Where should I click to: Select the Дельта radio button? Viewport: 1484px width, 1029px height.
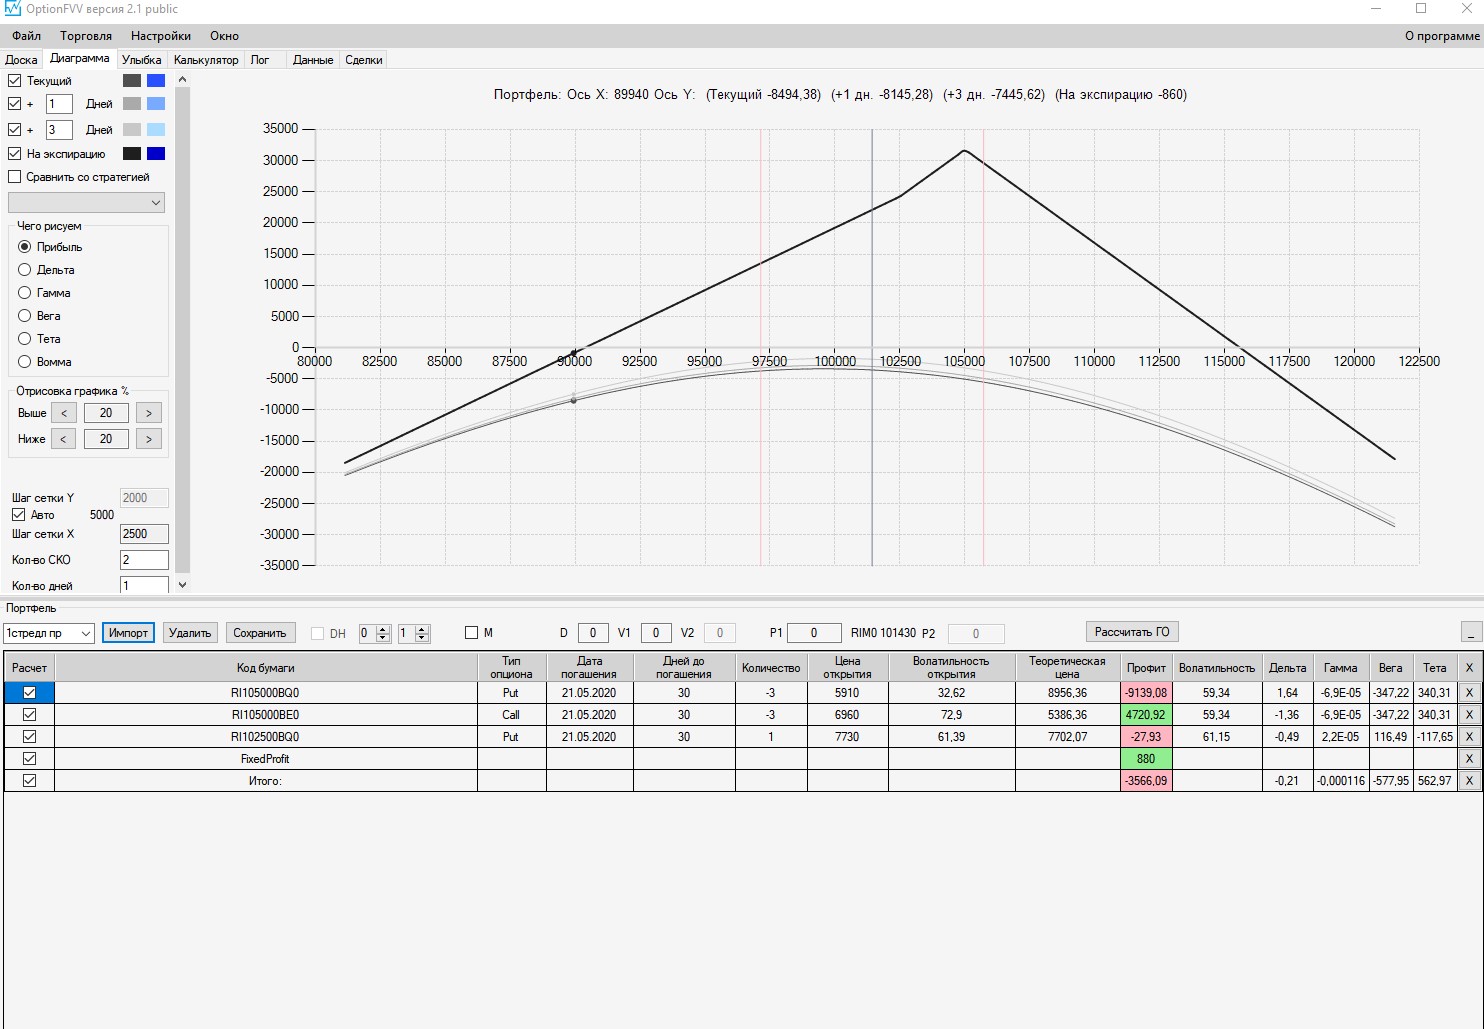coord(25,269)
